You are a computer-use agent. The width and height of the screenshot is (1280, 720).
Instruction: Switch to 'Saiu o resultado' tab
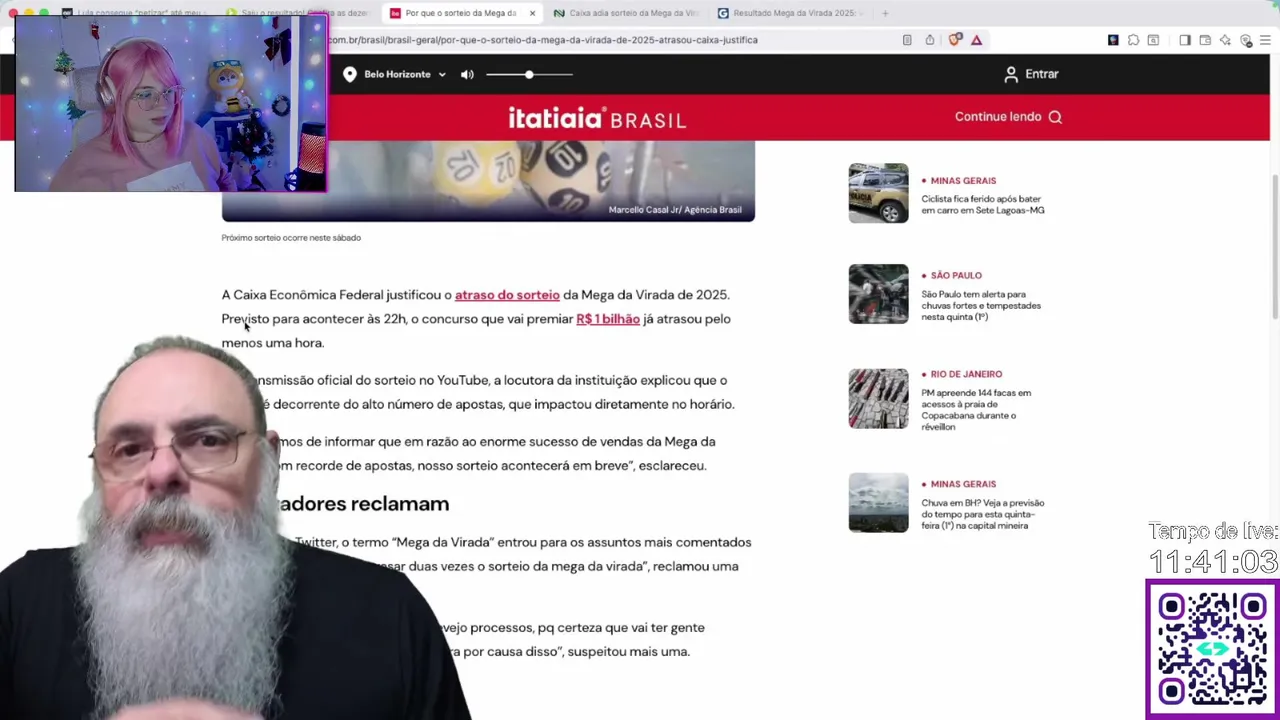[x=298, y=13]
